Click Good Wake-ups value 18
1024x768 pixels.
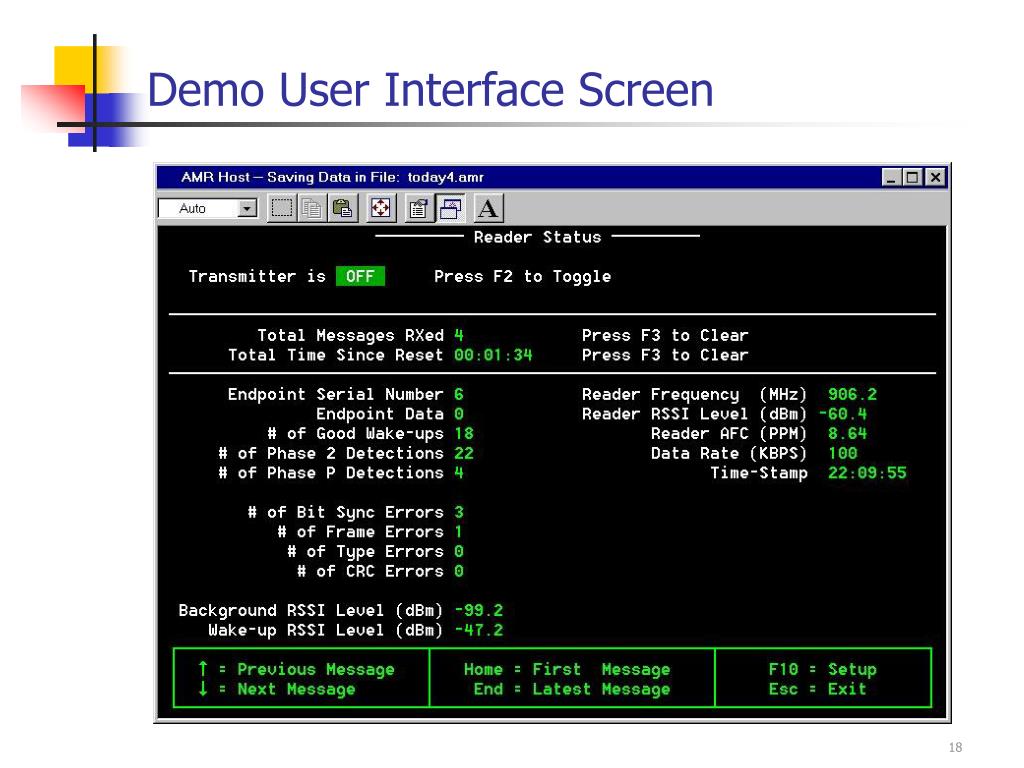point(464,434)
